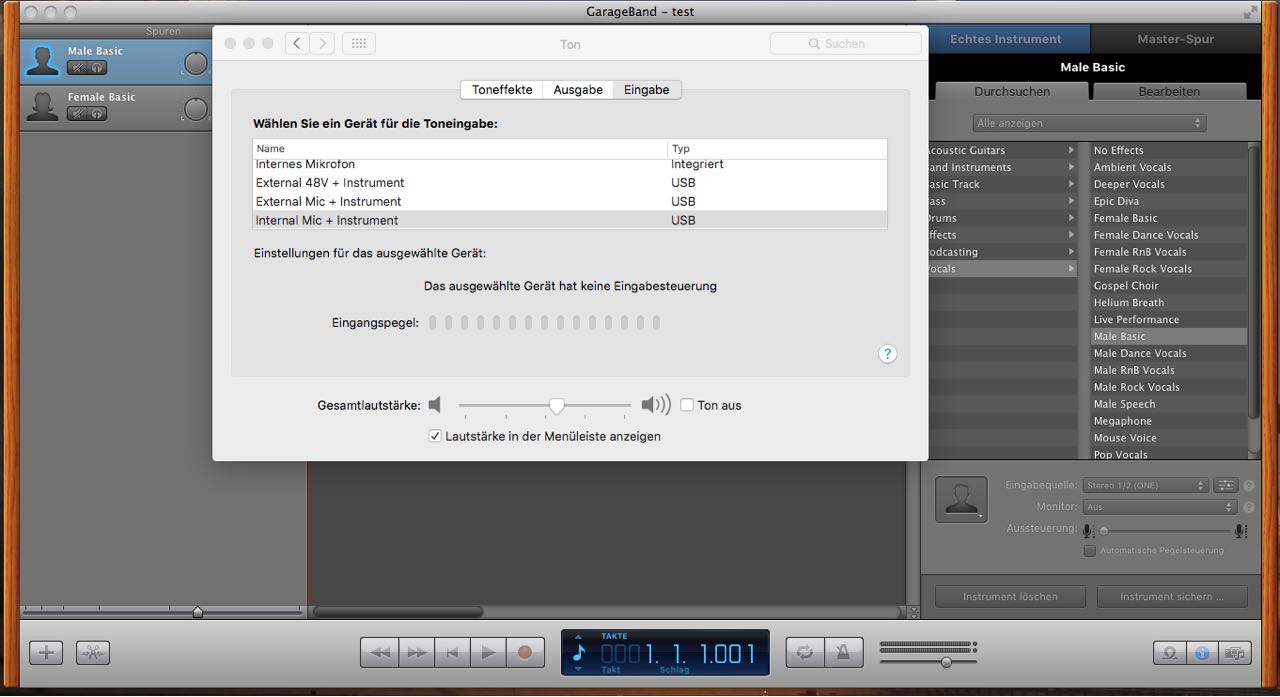Switch to the Toneffekte tab
Viewport: 1280px width, 697px height.
coord(502,89)
